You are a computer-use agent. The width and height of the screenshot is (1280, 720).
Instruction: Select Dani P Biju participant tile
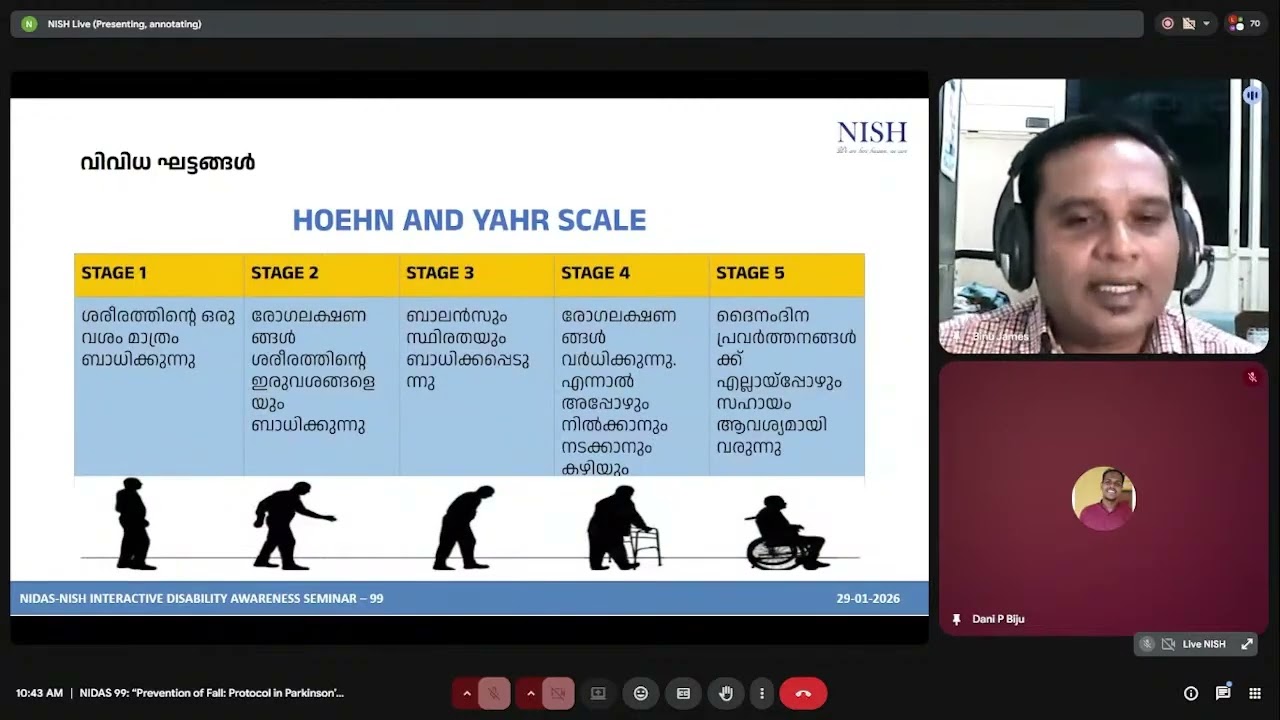coord(1103,498)
